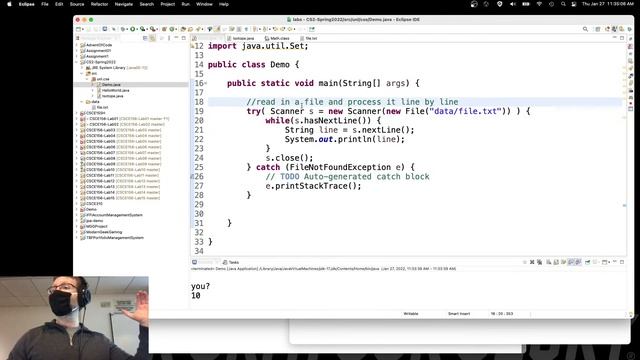This screenshot has height=360, width=640.
Task: Maximize the Console view
Action: [x=622, y=262]
